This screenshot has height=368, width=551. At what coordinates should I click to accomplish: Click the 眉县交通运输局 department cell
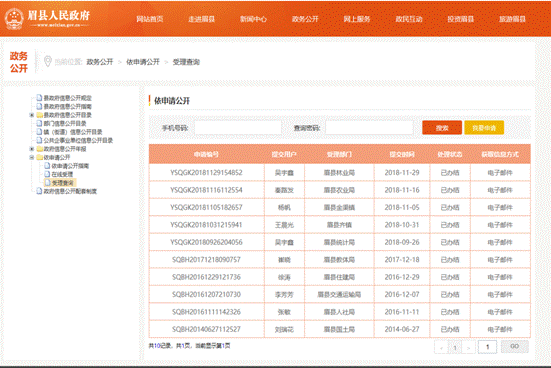pos(339,294)
